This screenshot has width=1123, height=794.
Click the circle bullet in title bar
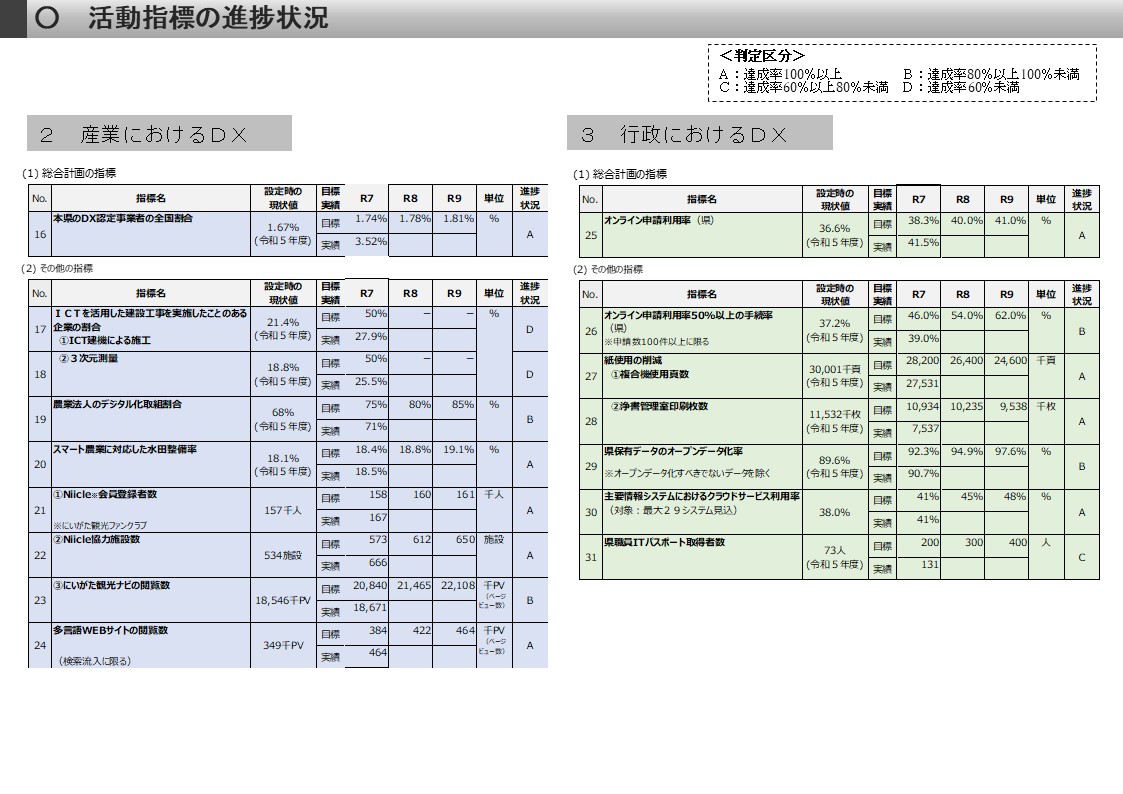point(47,18)
